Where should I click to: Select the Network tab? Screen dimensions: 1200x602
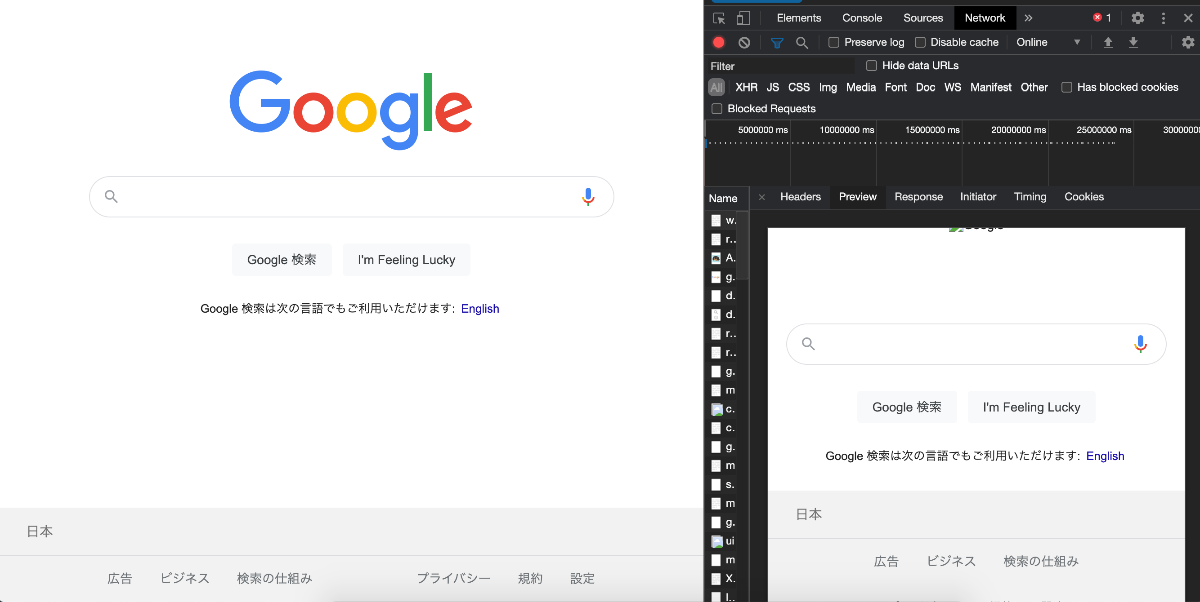click(x=985, y=18)
